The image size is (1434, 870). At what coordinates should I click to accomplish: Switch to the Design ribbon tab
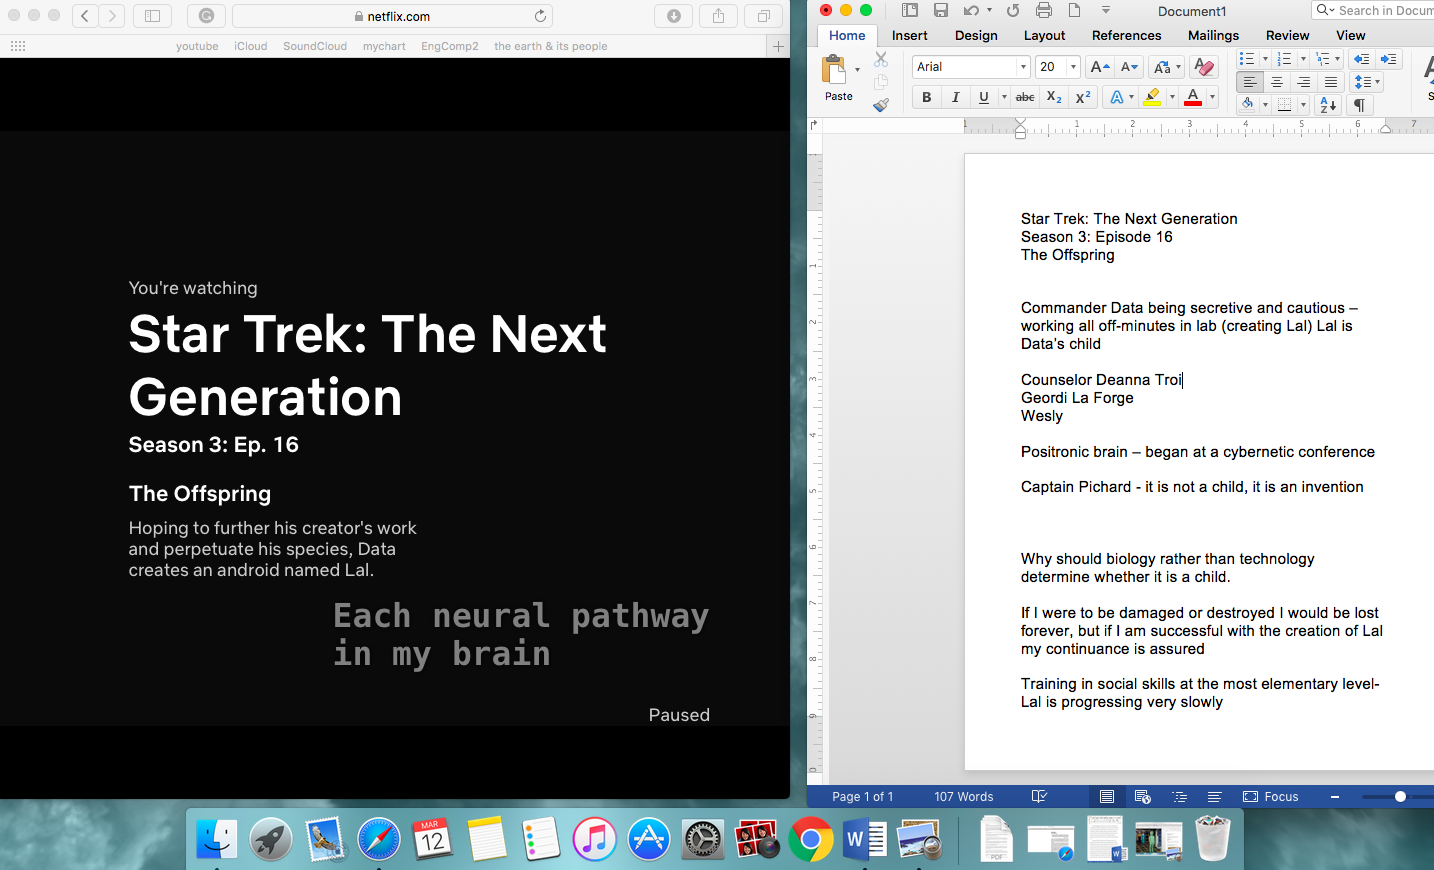pos(976,35)
